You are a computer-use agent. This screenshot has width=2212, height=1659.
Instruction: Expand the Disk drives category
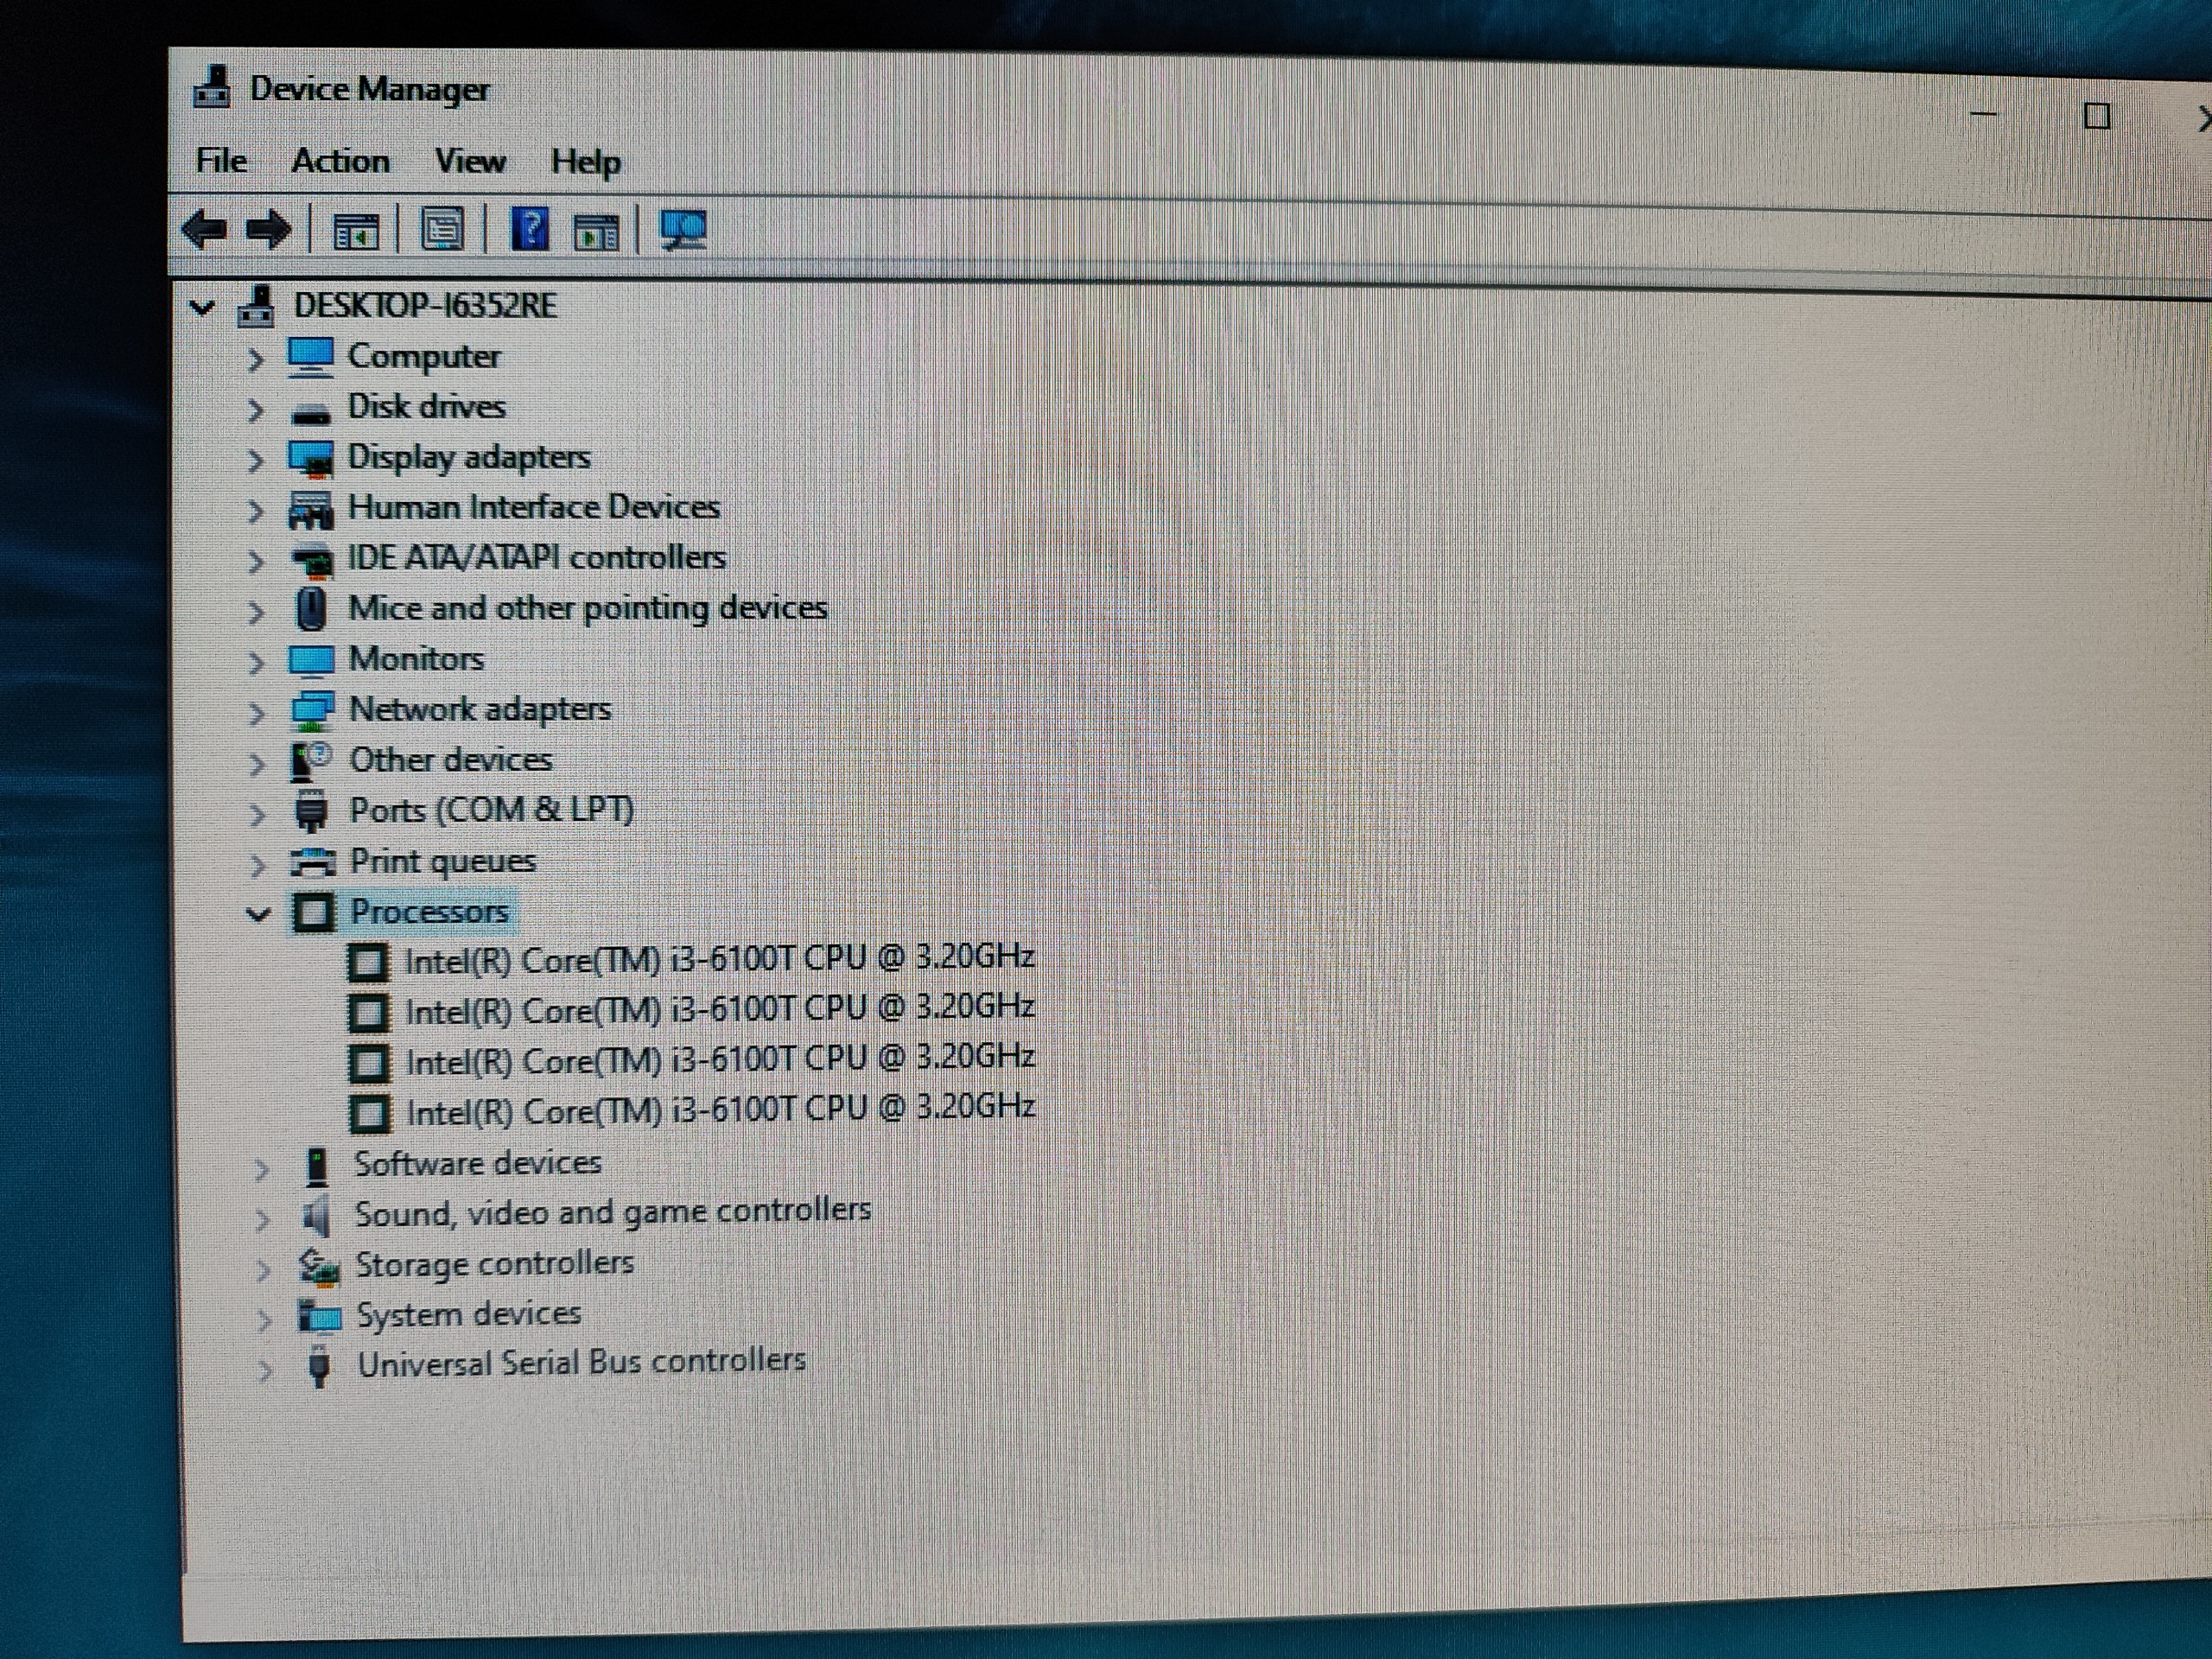[256, 410]
